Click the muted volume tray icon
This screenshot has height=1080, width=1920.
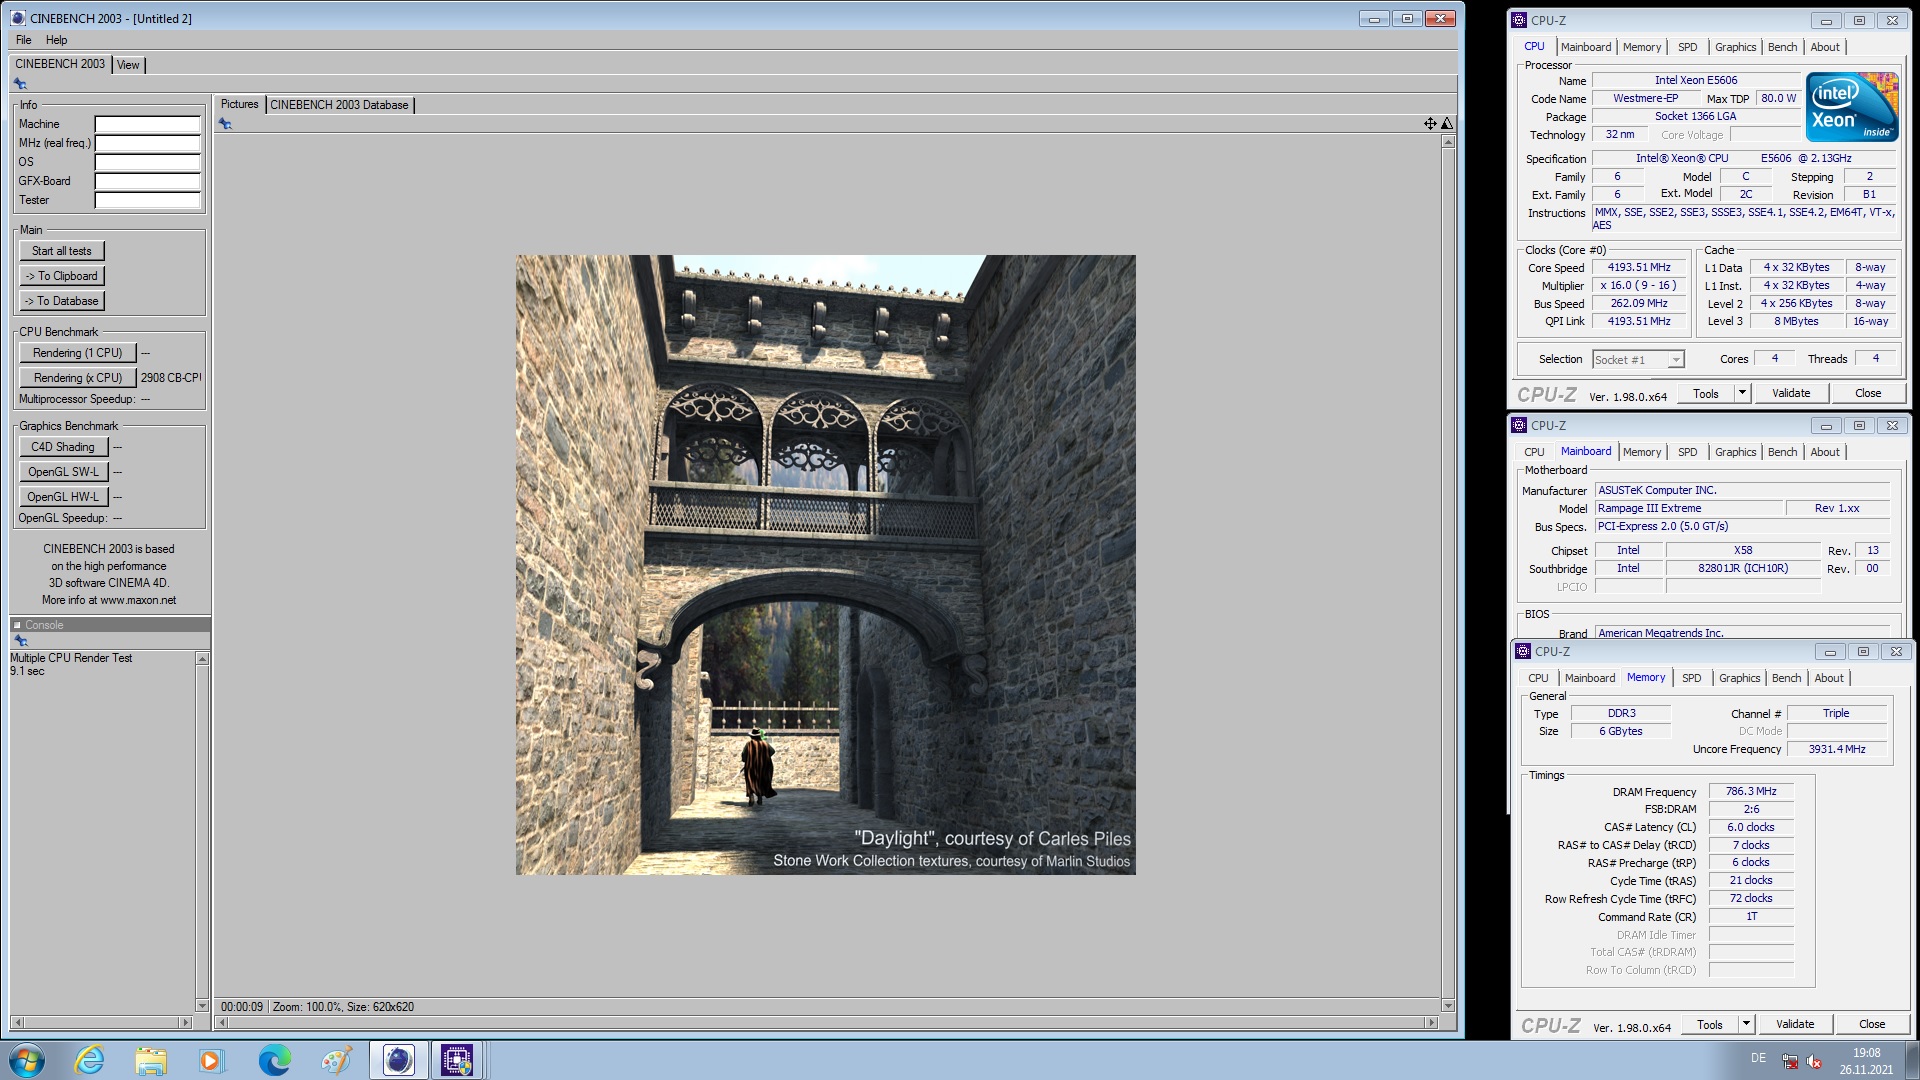(x=1814, y=1061)
